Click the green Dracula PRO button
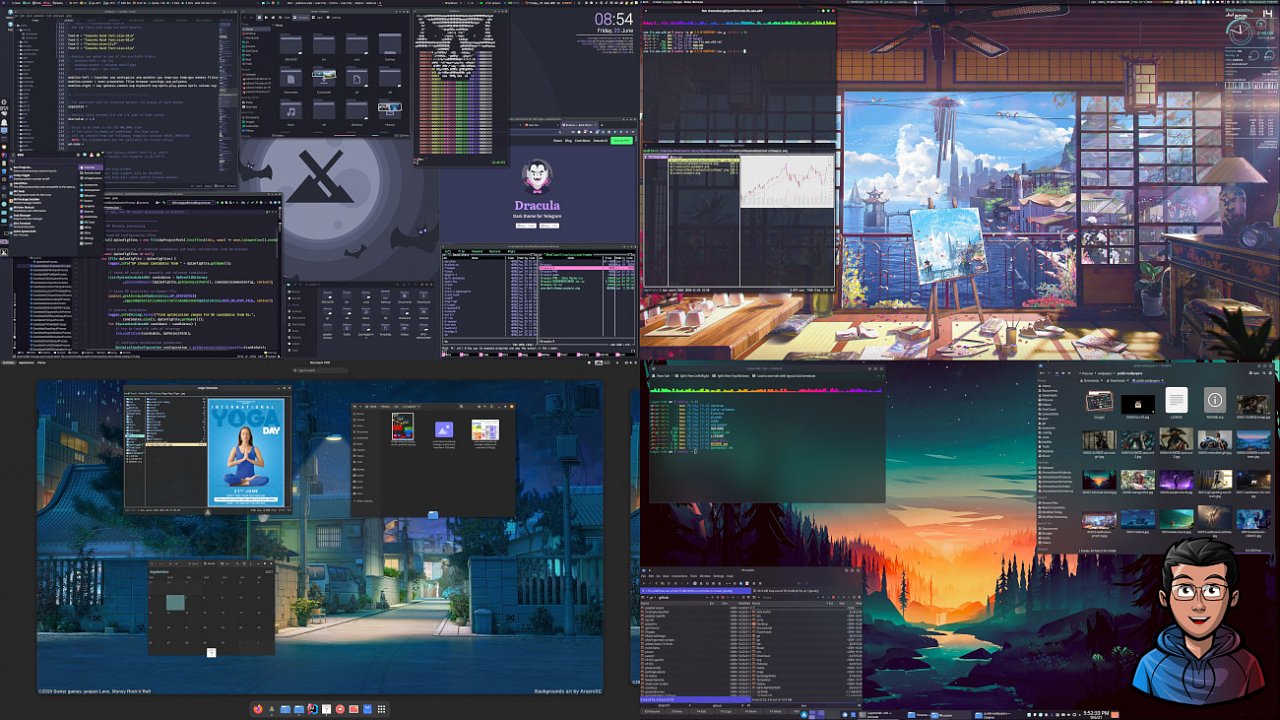This screenshot has width=1280, height=720. coord(622,140)
